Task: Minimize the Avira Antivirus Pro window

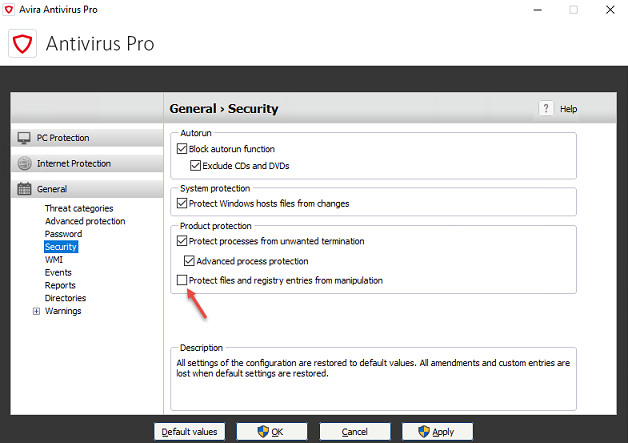Action: coord(537,10)
